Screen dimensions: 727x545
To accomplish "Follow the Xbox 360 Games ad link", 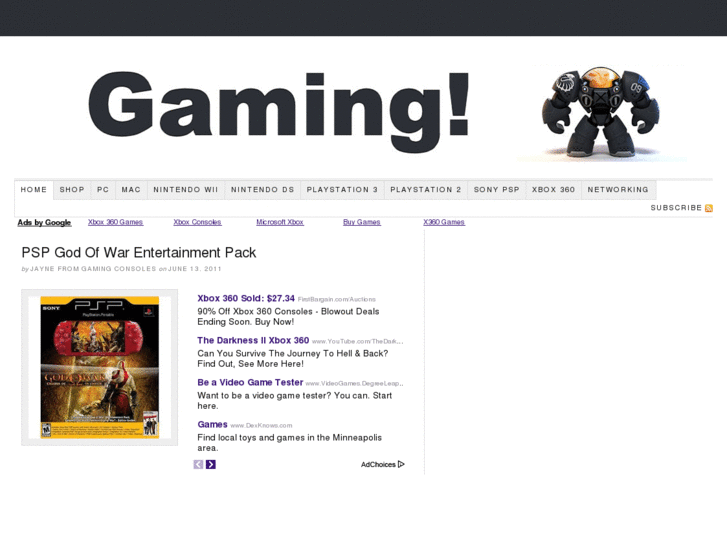I will [x=115, y=222].
